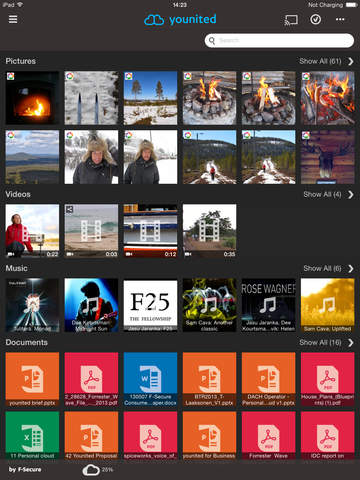Expand Pictures with Show All (61)
Screen dimensions: 360x480
coord(326,61)
